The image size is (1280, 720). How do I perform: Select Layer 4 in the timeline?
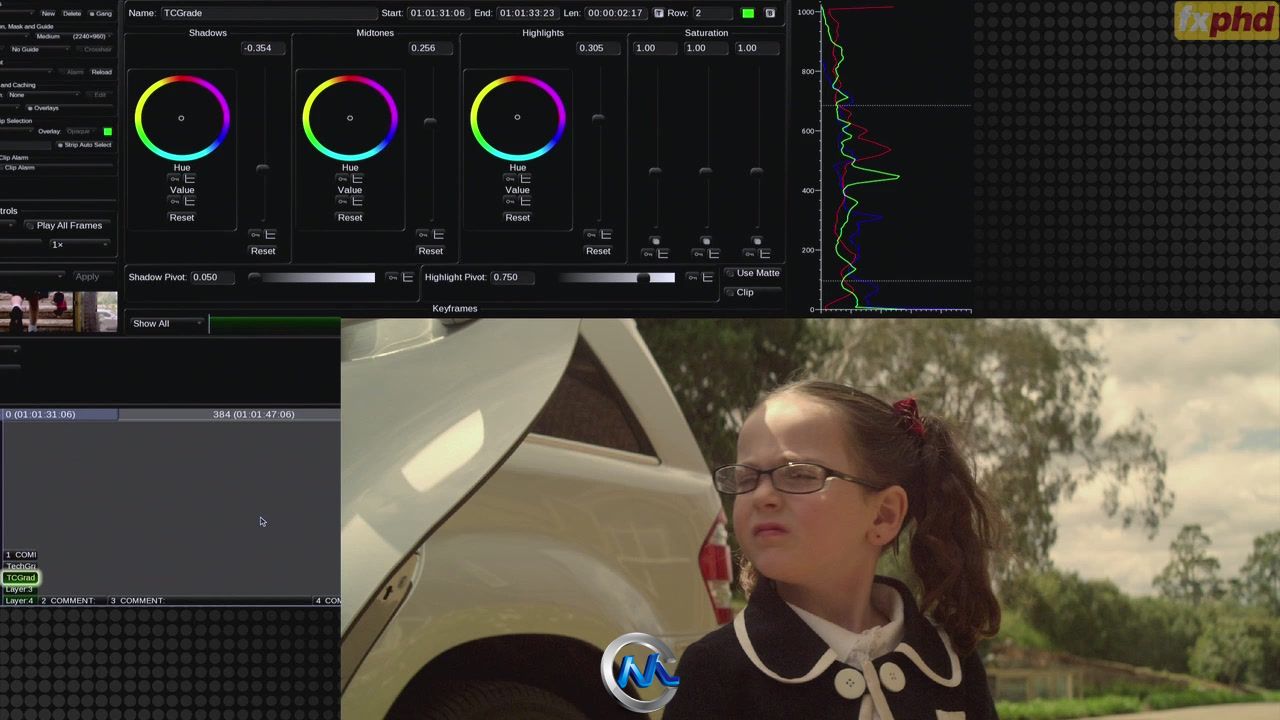19,601
